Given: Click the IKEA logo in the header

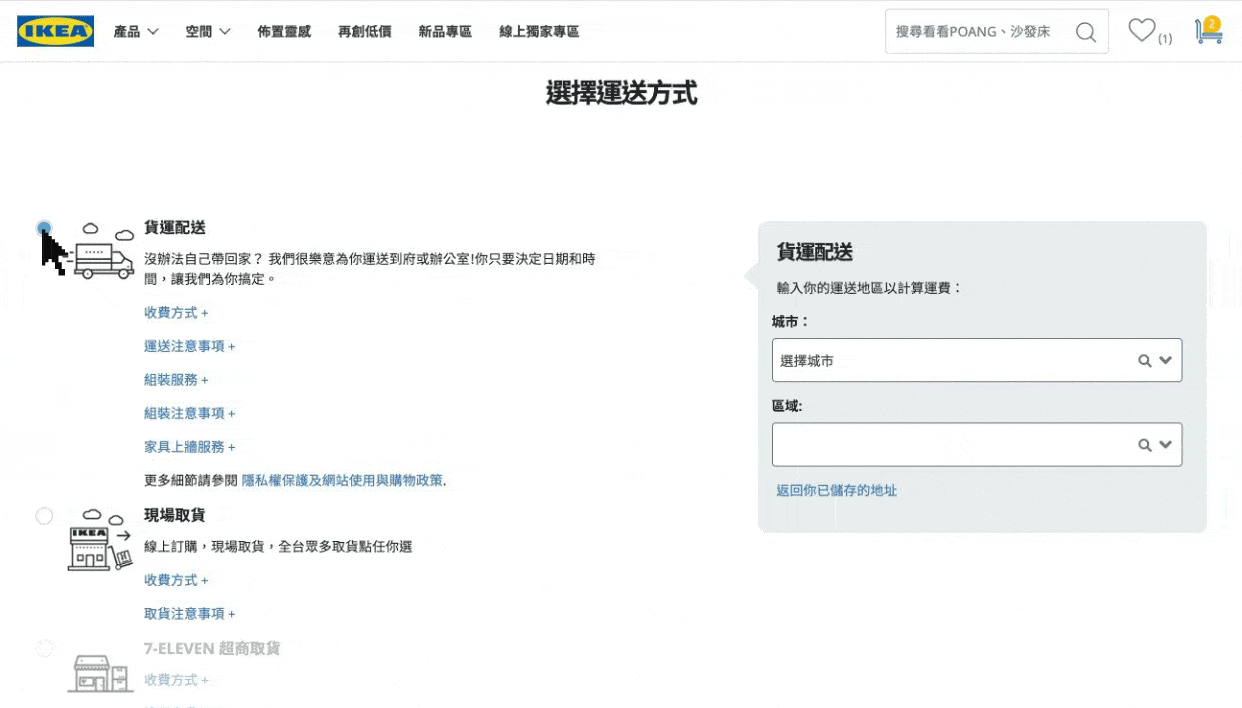Looking at the screenshot, I should pyautogui.click(x=56, y=31).
